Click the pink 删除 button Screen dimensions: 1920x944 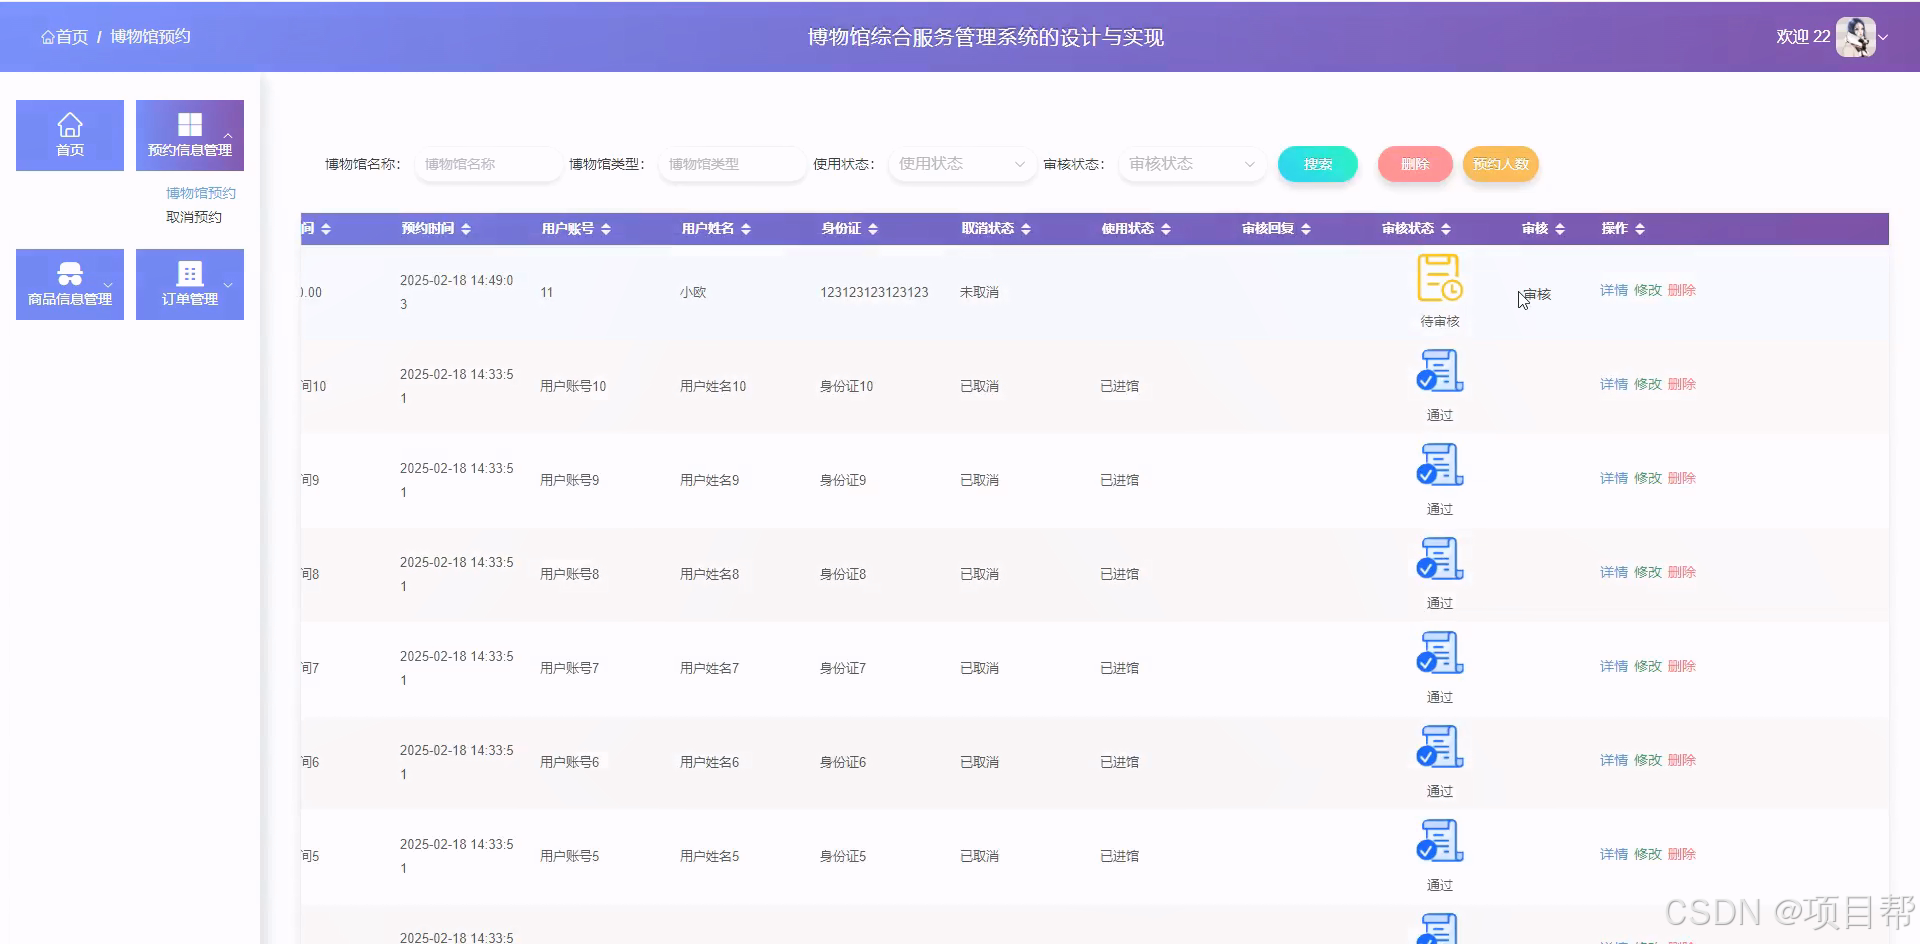pyautogui.click(x=1415, y=164)
